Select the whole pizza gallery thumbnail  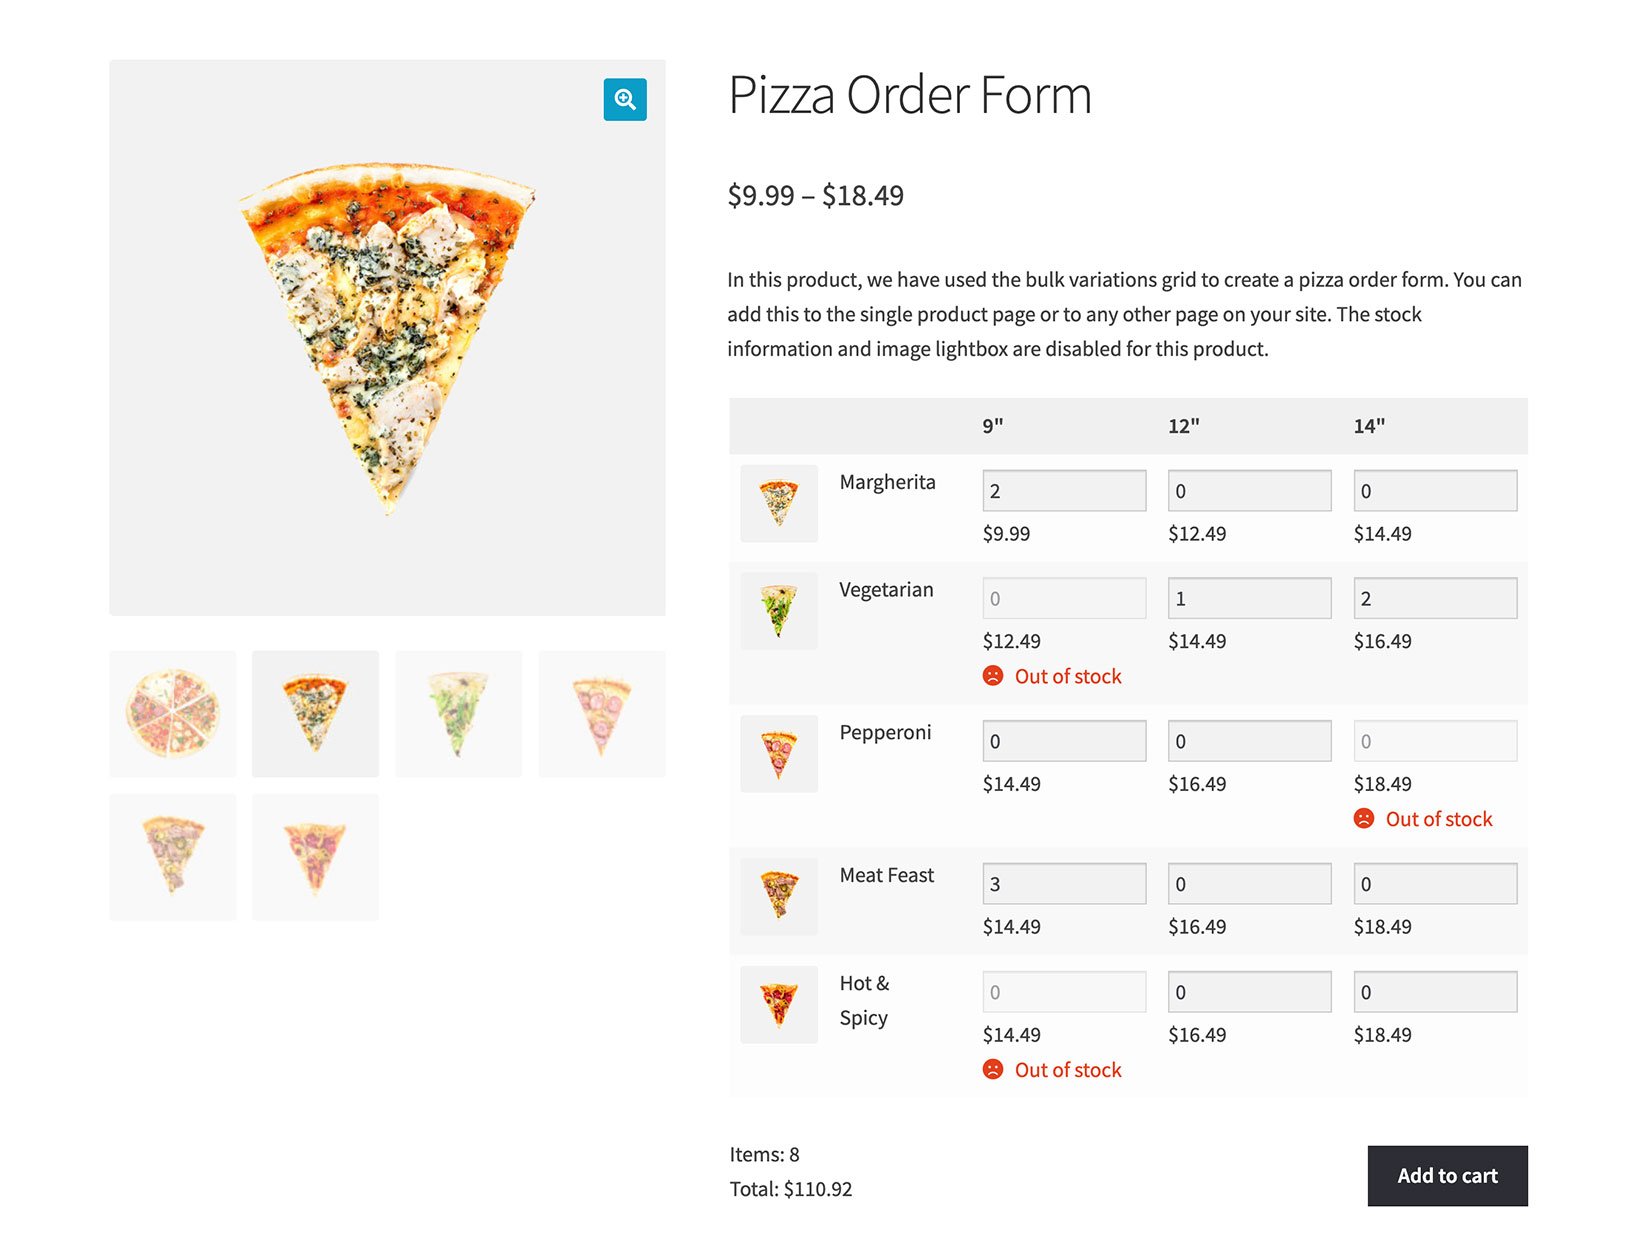(x=172, y=713)
